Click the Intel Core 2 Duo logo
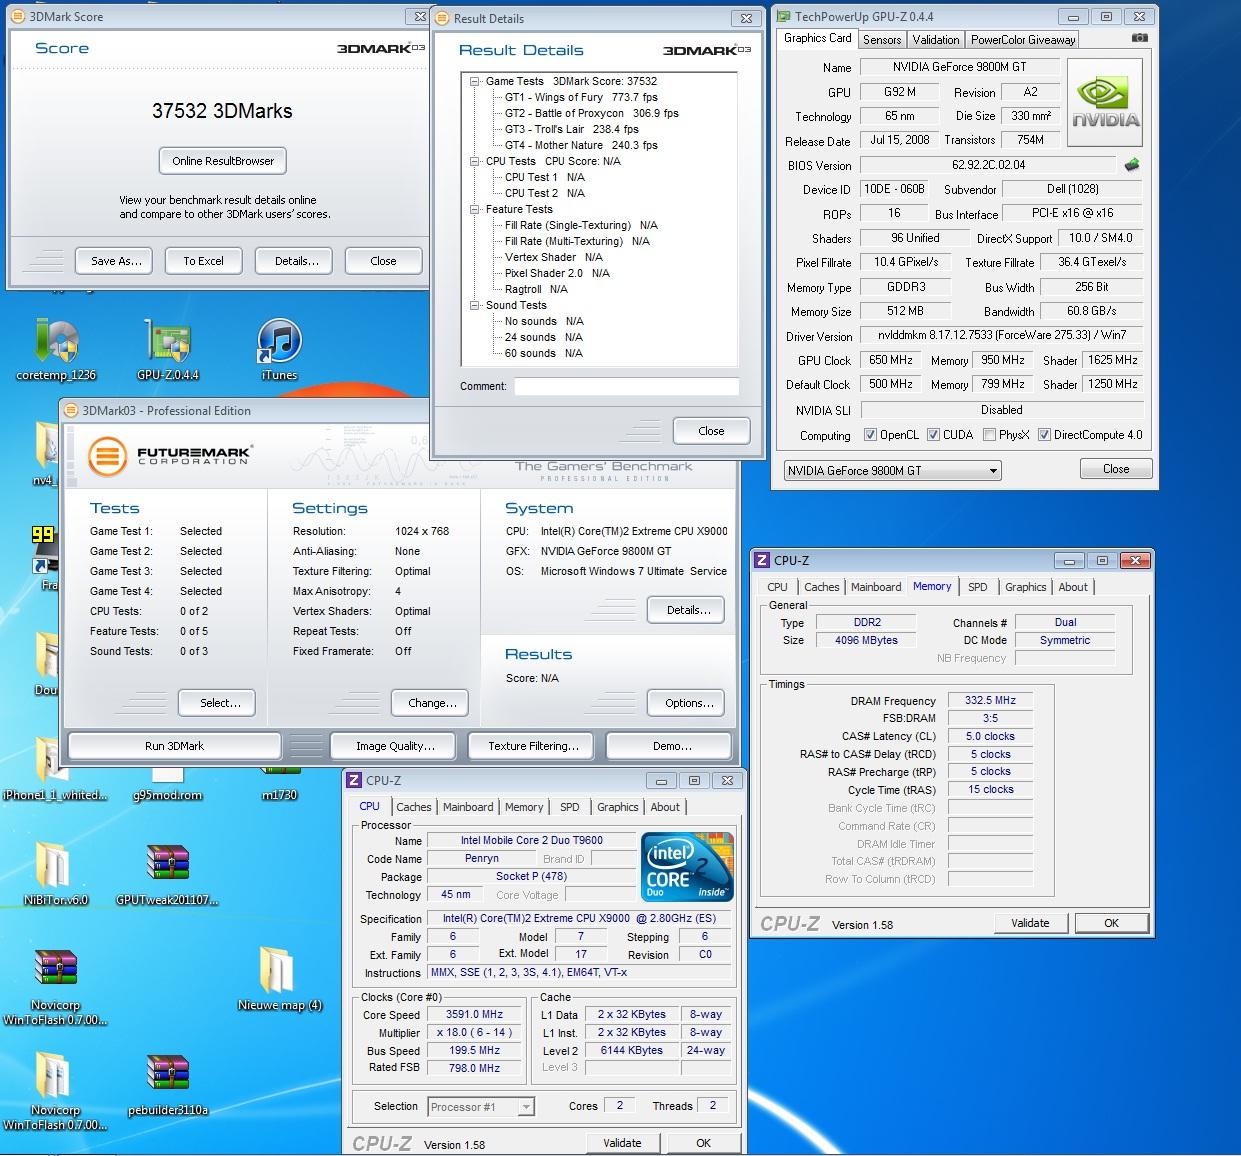 [687, 866]
